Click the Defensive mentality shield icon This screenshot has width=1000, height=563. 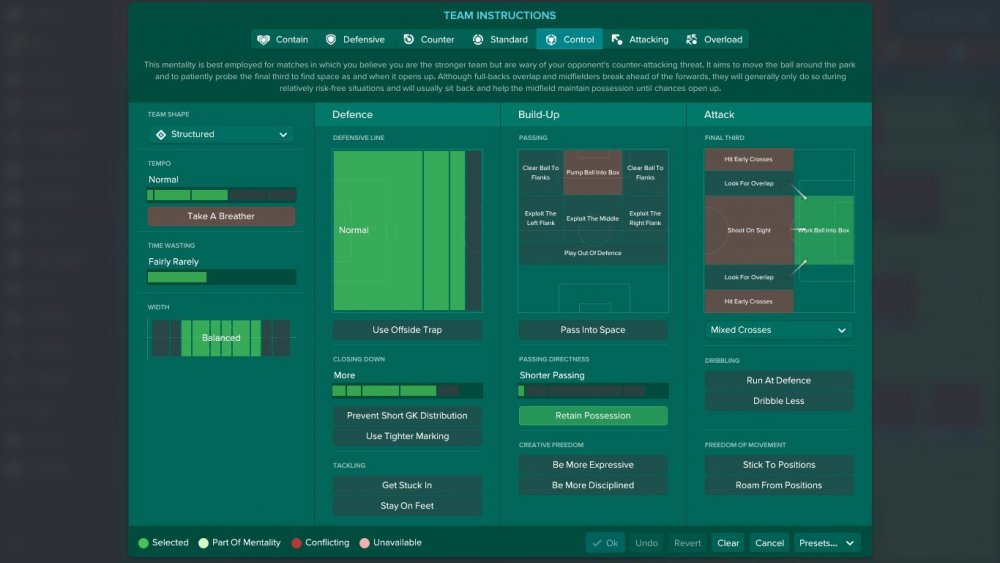tap(330, 40)
